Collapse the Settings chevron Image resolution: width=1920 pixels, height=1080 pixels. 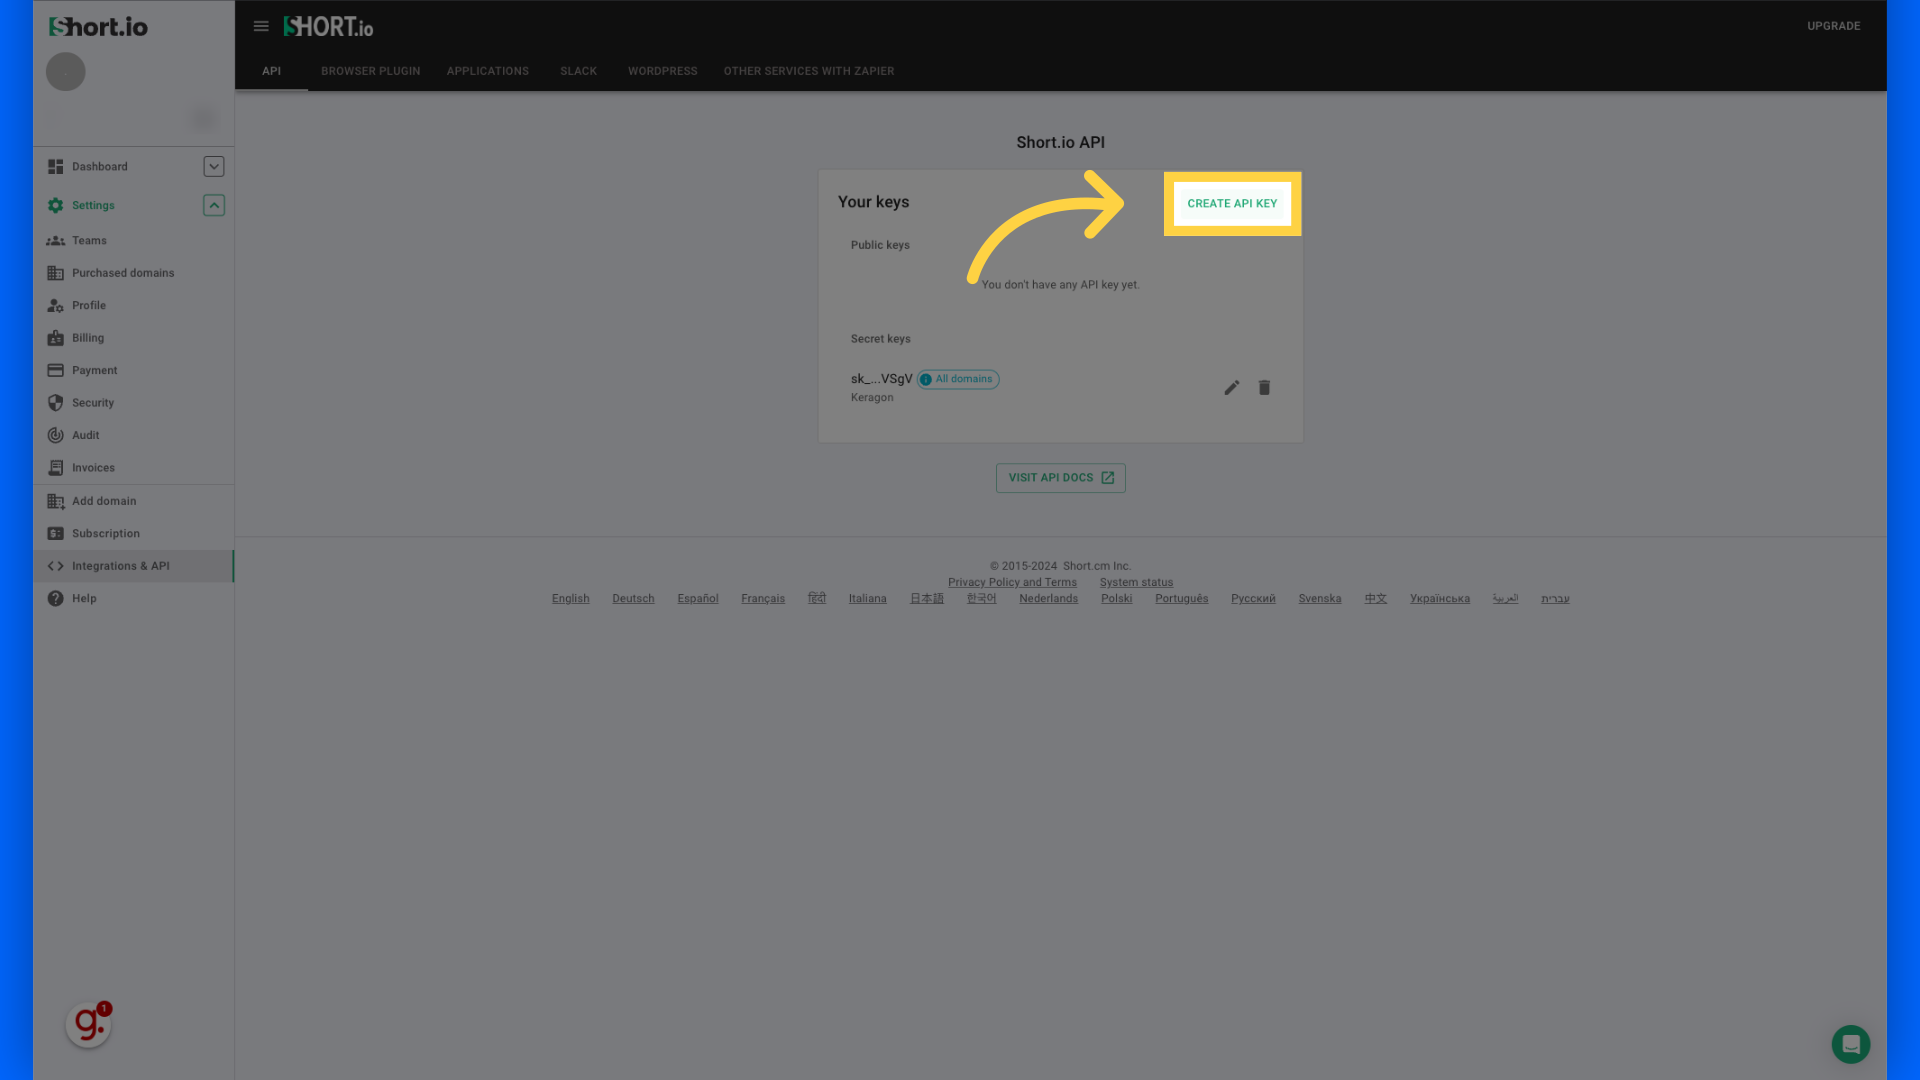[x=214, y=205]
